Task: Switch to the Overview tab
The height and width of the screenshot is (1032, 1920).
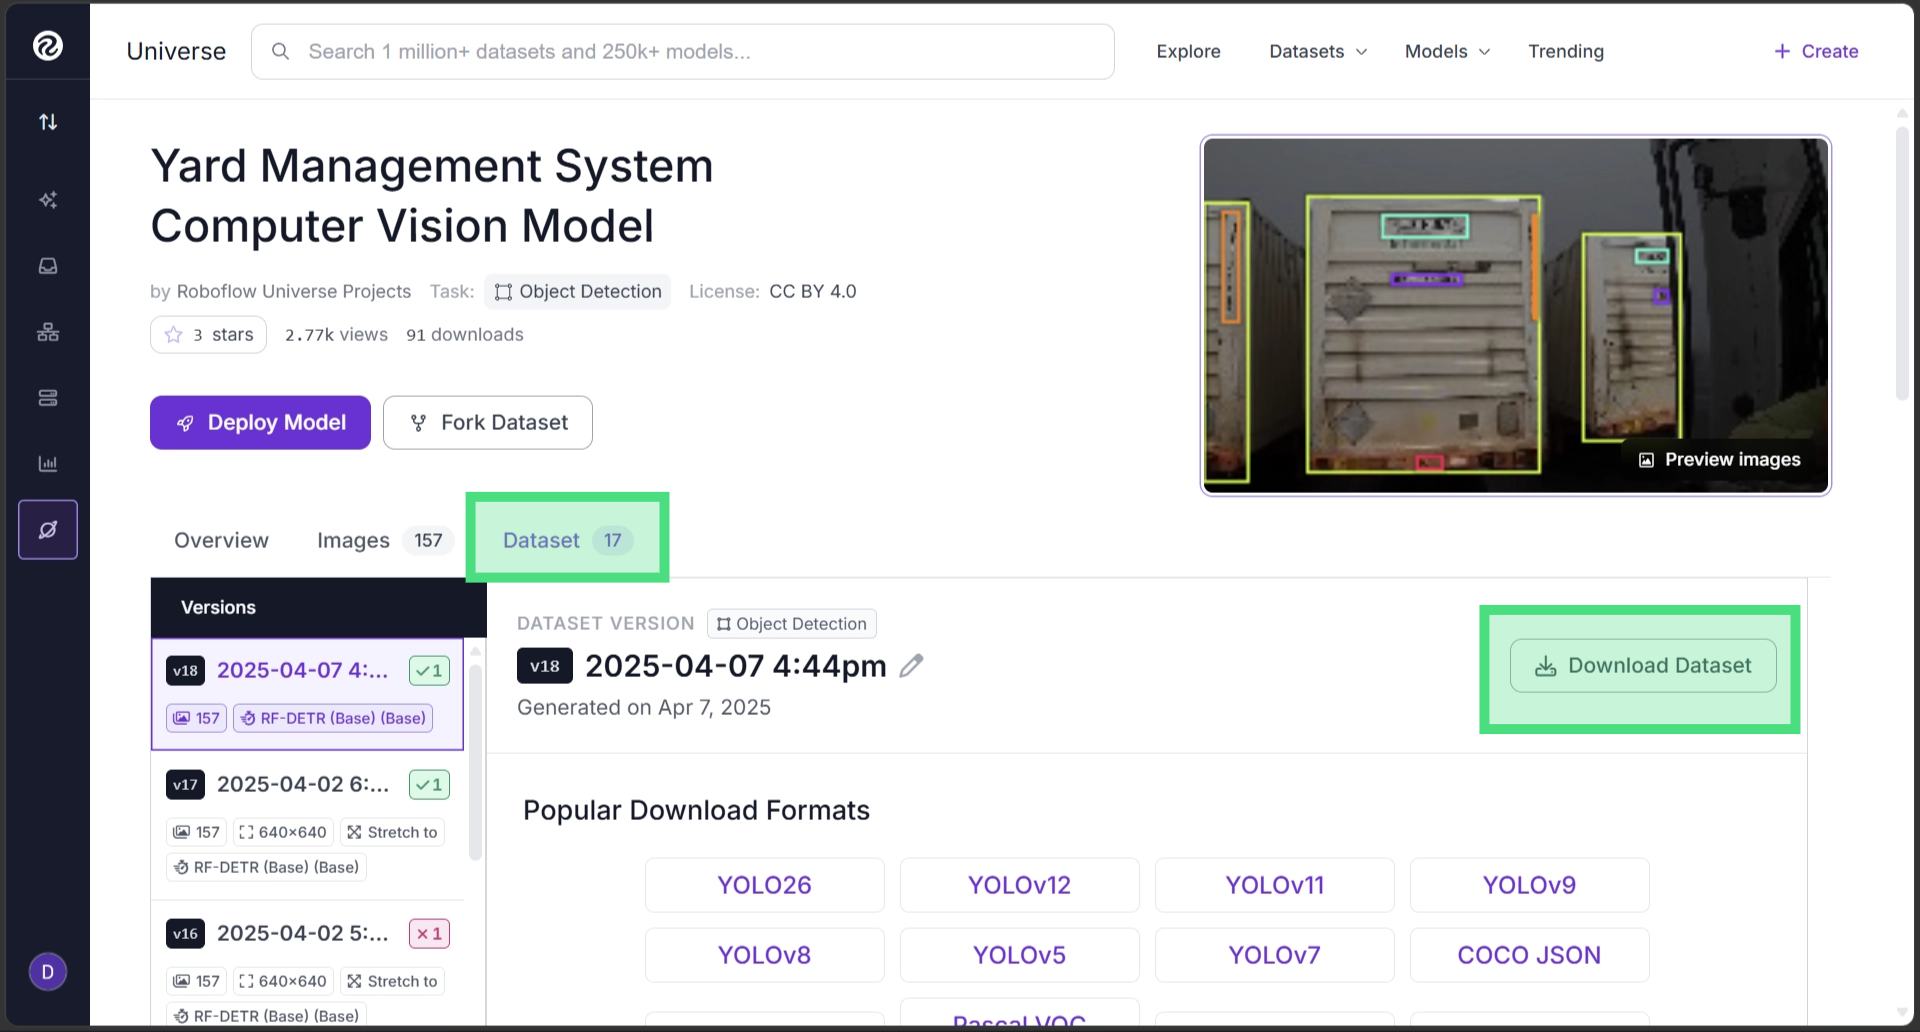Action: click(221, 541)
